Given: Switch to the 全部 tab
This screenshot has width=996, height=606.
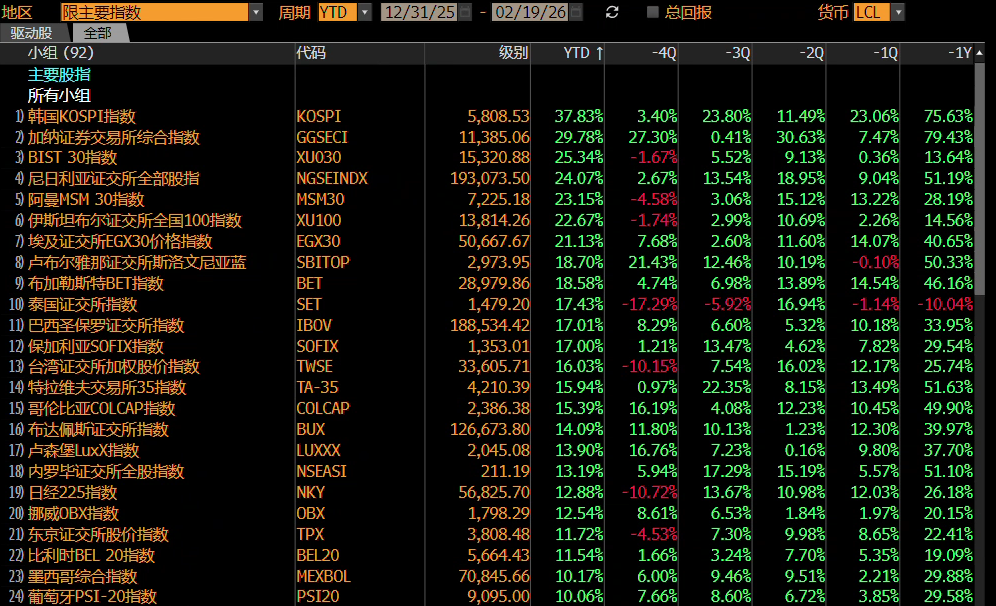Looking at the screenshot, I should [98, 33].
